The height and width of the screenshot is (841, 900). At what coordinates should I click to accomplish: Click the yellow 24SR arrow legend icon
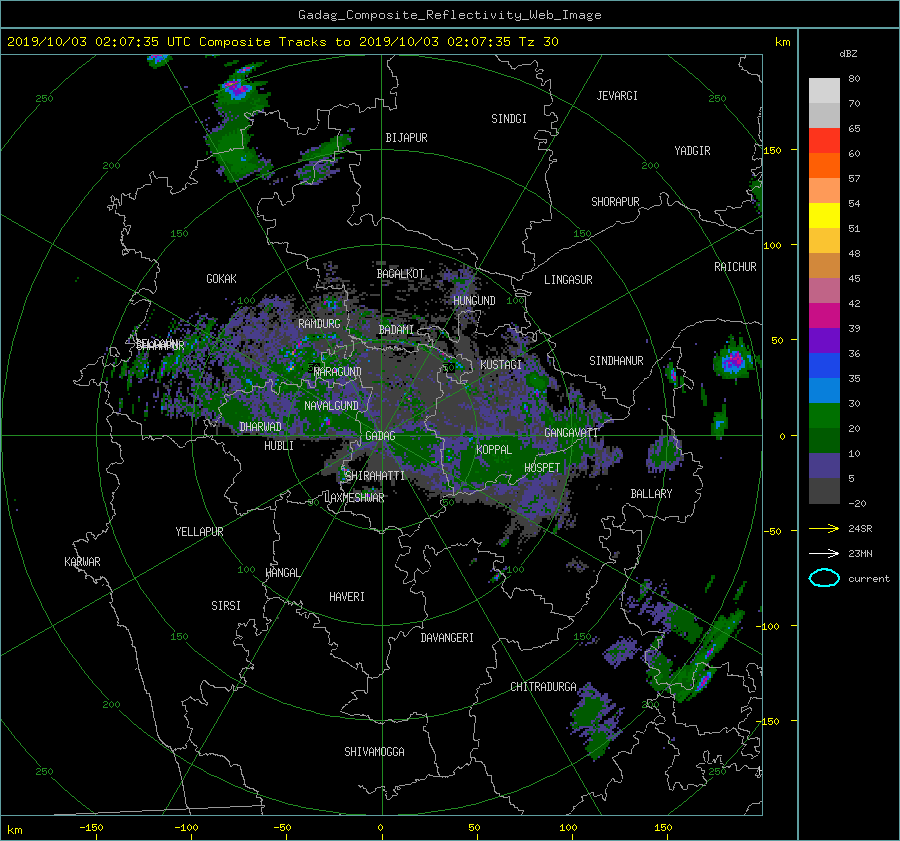tap(824, 528)
